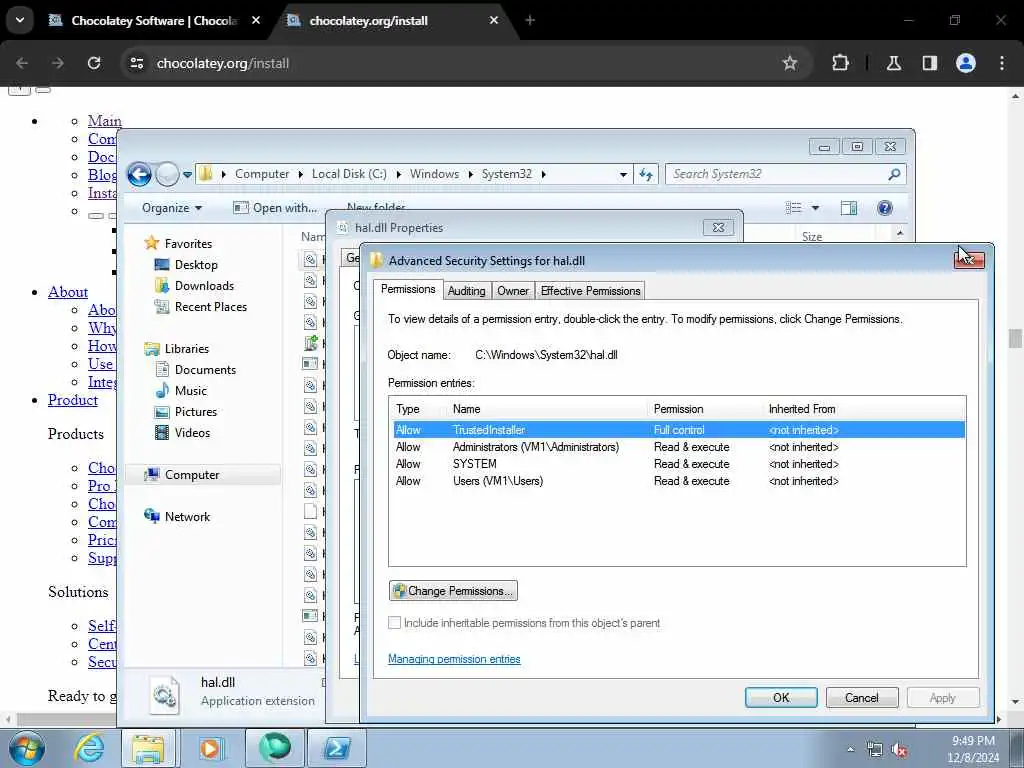Open Windows Media Player taskbar icon
The height and width of the screenshot is (768, 1024).
pyautogui.click(x=210, y=748)
